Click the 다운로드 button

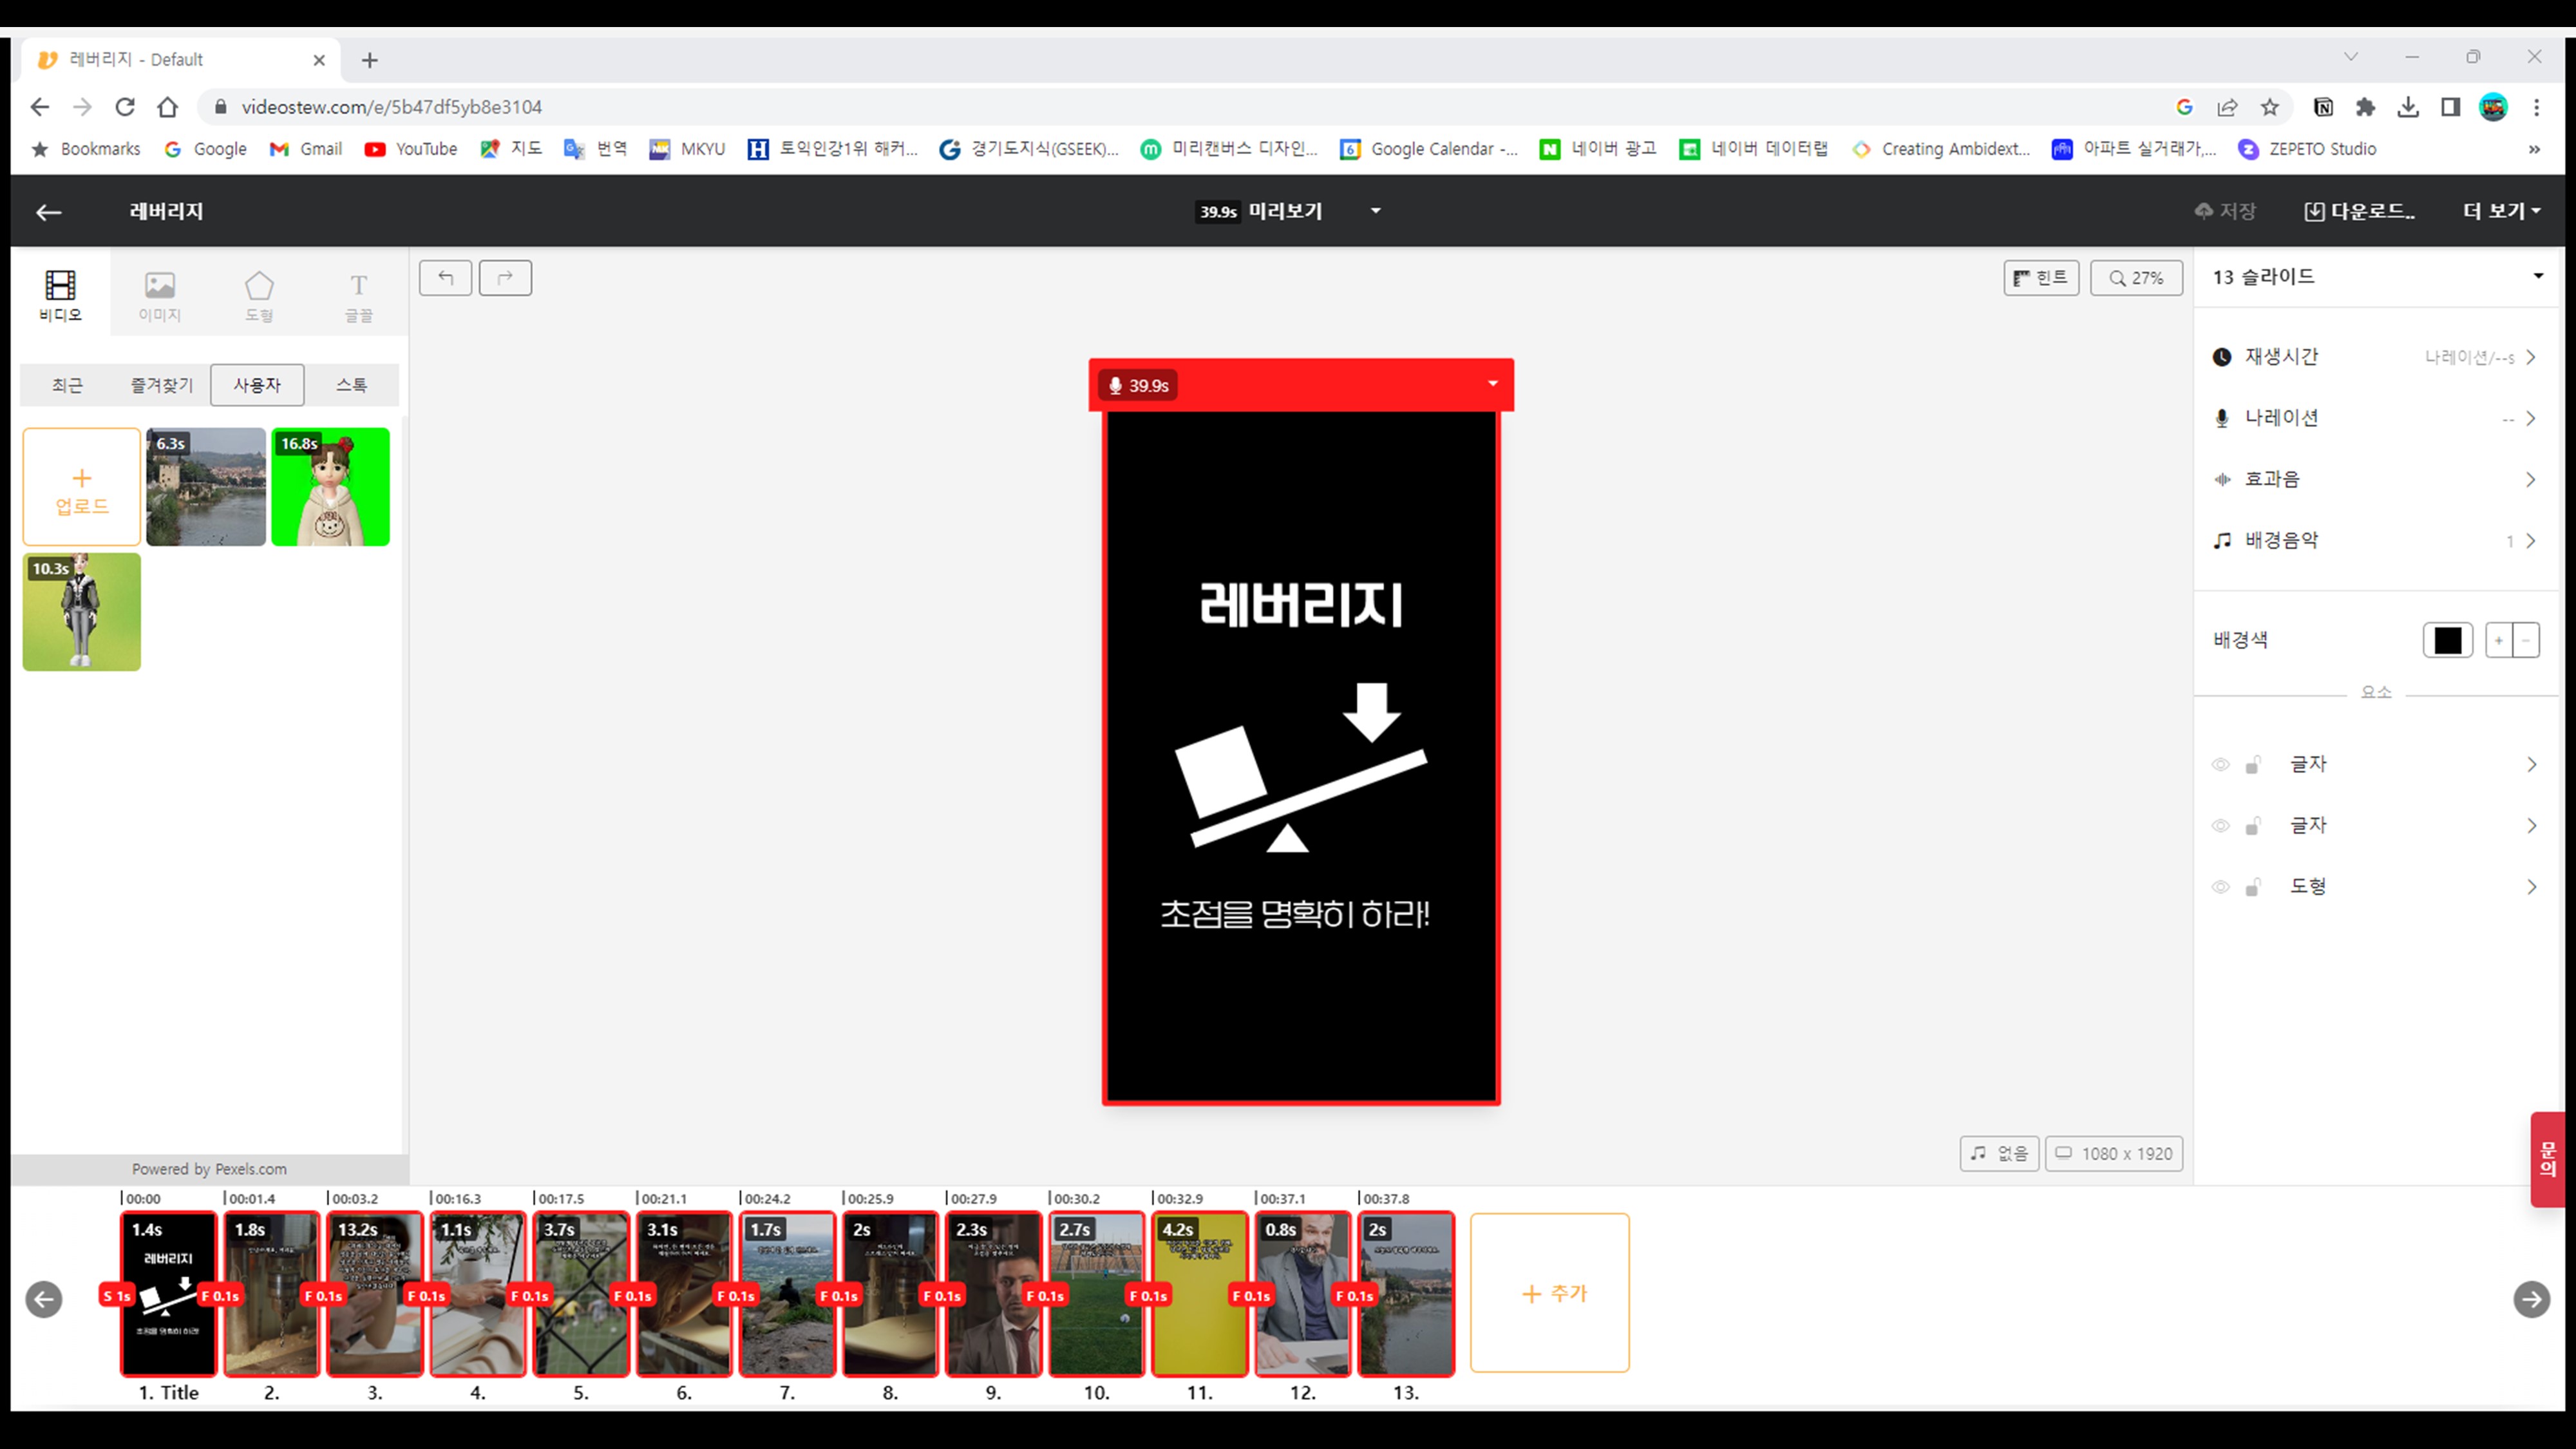click(2359, 211)
